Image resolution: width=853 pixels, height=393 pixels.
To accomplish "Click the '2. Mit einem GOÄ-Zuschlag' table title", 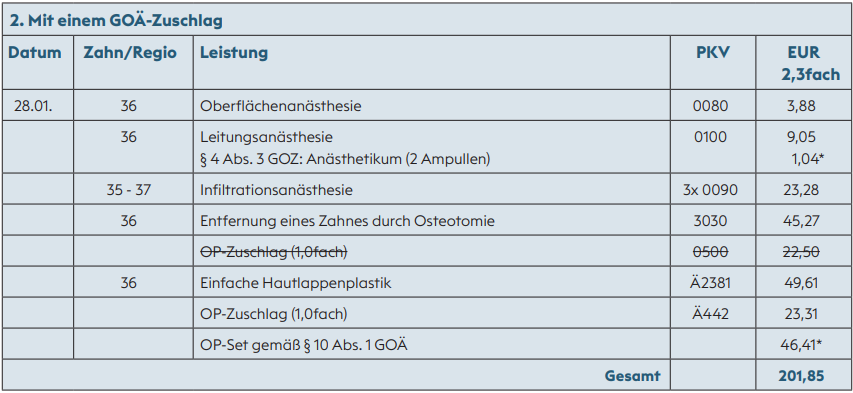I will tap(116, 21).
